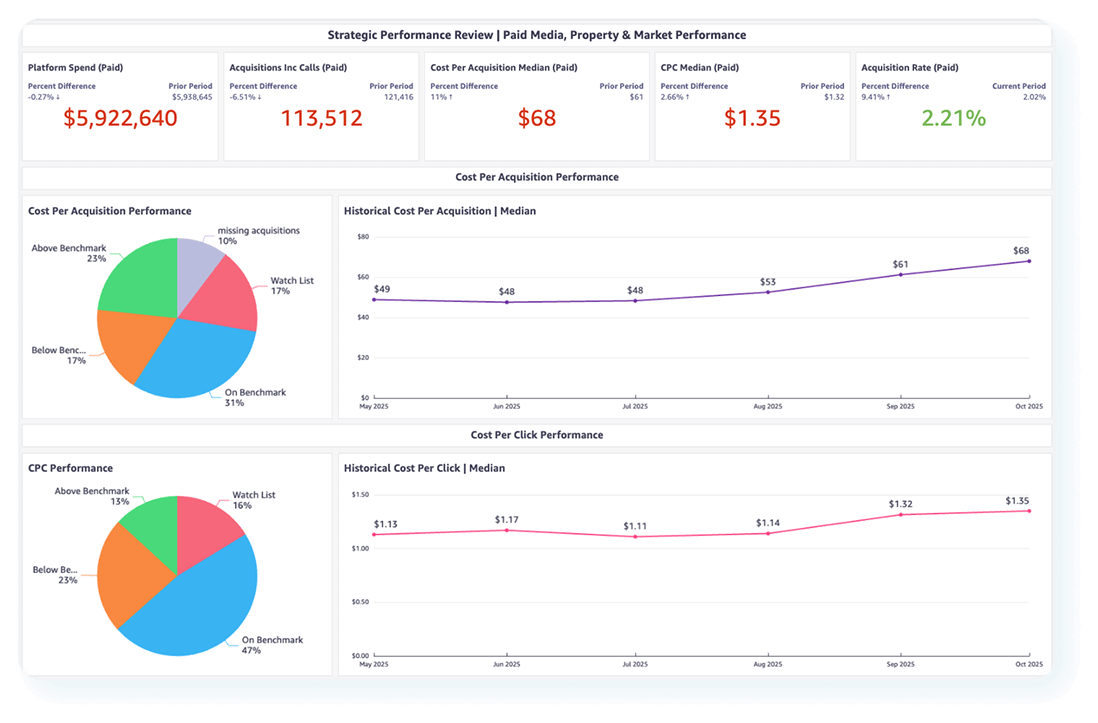Image resolution: width=1098 pixels, height=723 pixels.
Task: Select the Strategic Performance Review dashboard title
Action: tap(536, 35)
